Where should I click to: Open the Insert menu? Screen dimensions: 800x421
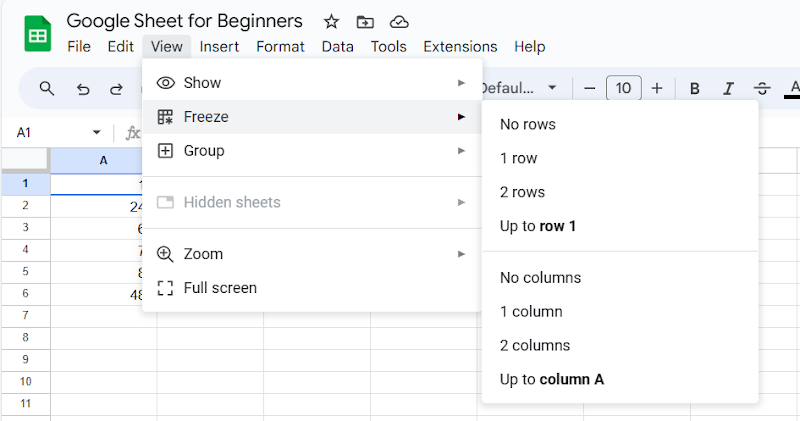pyautogui.click(x=219, y=46)
